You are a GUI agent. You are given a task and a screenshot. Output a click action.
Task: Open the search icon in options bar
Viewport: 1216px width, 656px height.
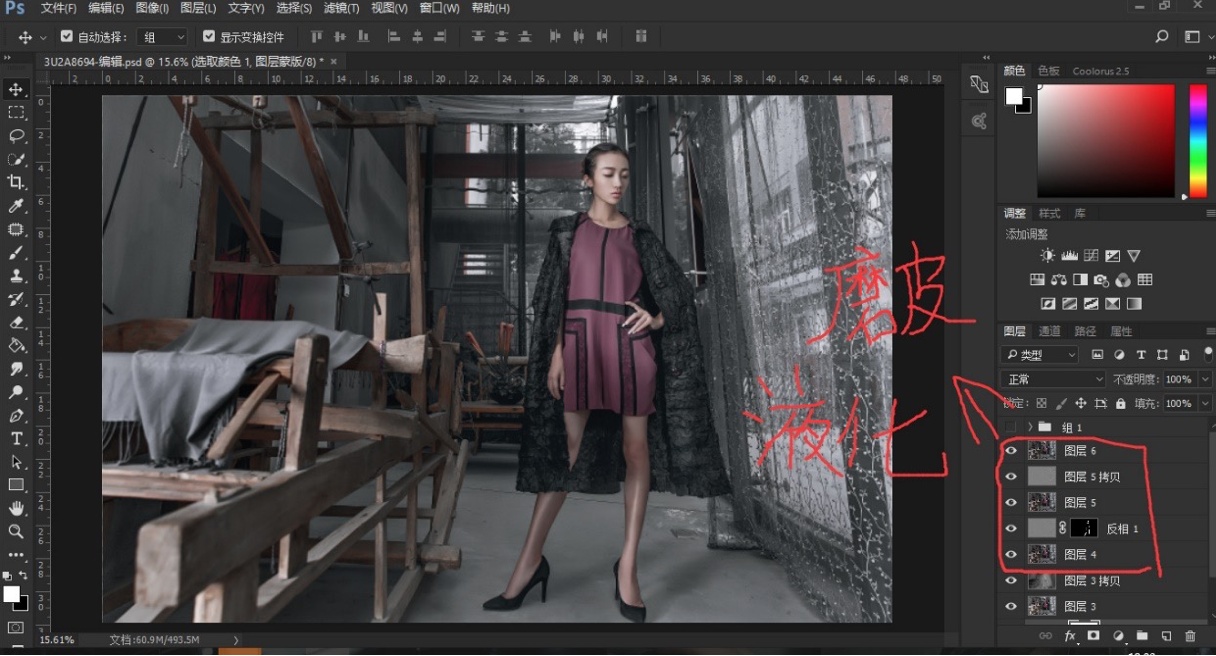[1161, 37]
